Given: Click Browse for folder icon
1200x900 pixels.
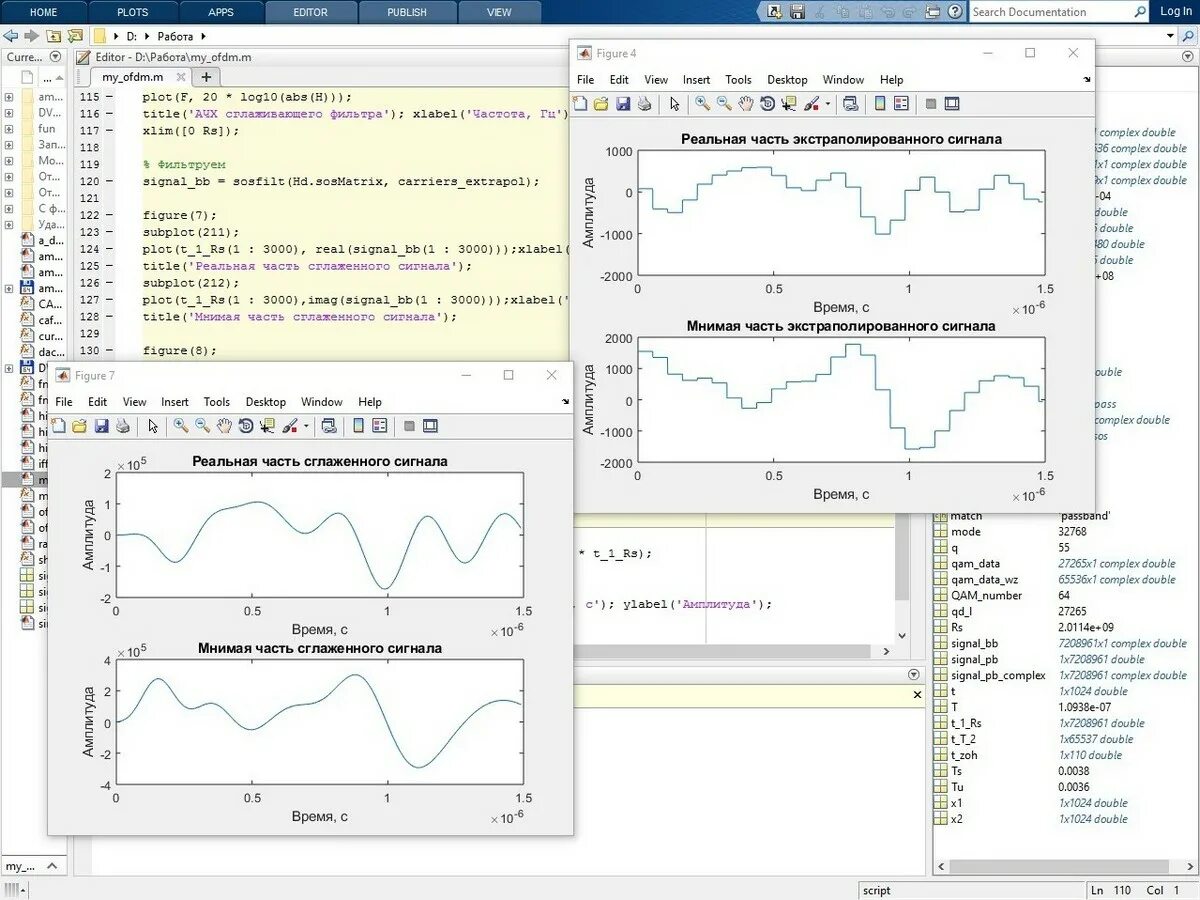Looking at the screenshot, I should tap(75, 36).
